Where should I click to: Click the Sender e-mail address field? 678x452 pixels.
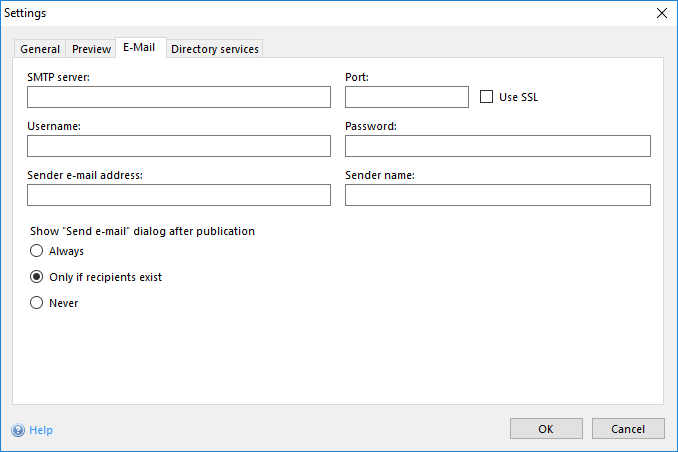pos(179,195)
